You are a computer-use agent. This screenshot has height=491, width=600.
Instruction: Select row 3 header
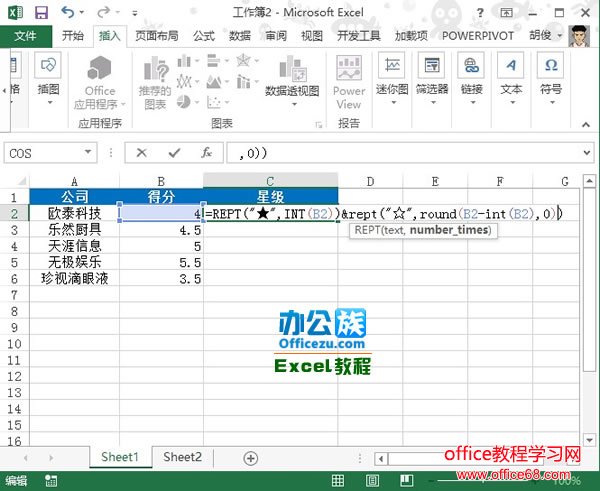pyautogui.click(x=14, y=230)
